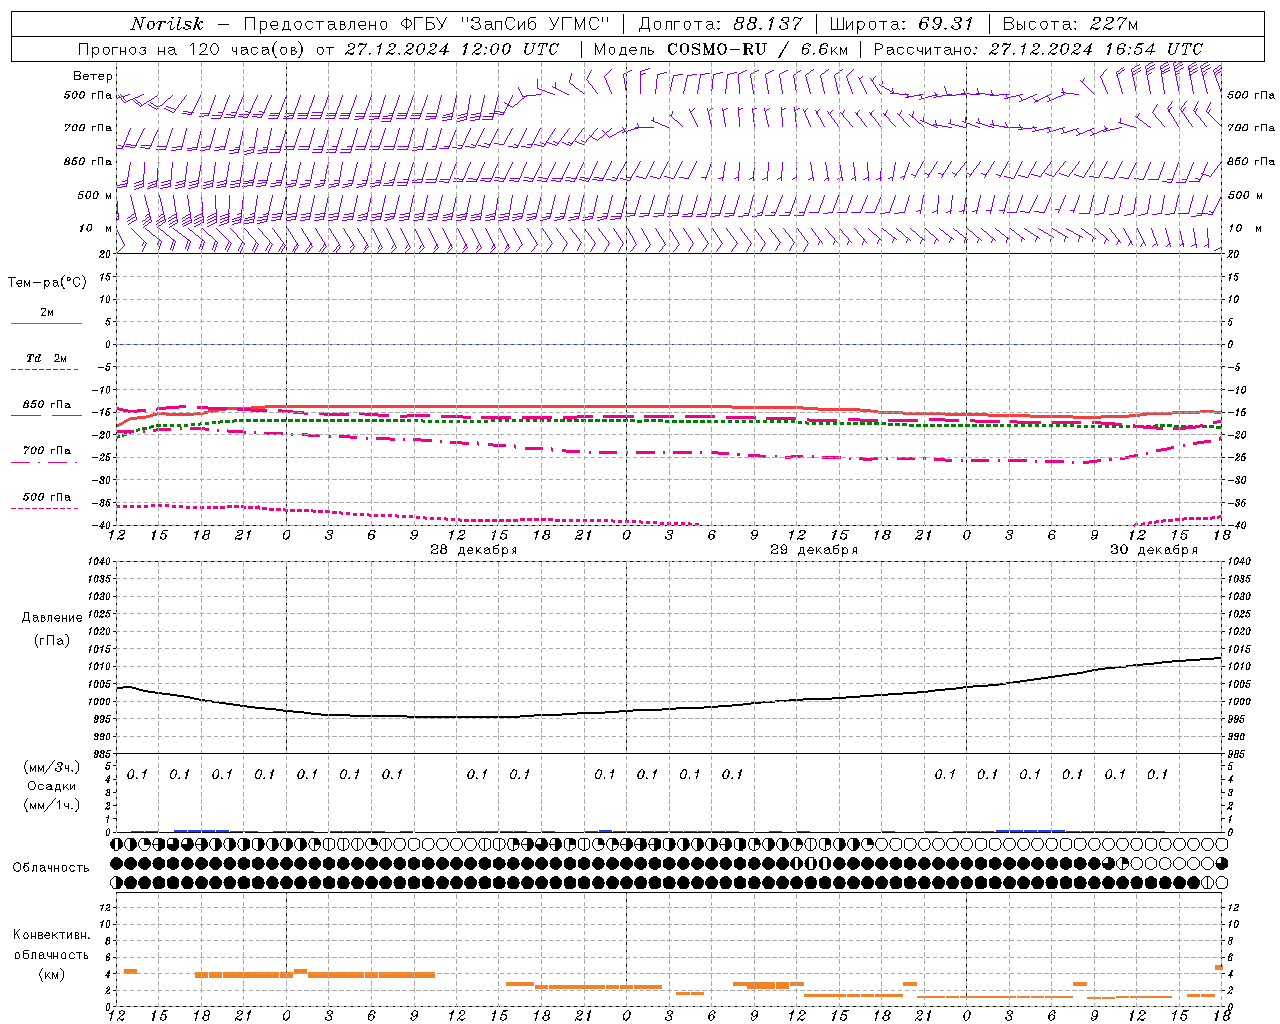
Task: Click the Norilsk location title
Action: click(167, 24)
